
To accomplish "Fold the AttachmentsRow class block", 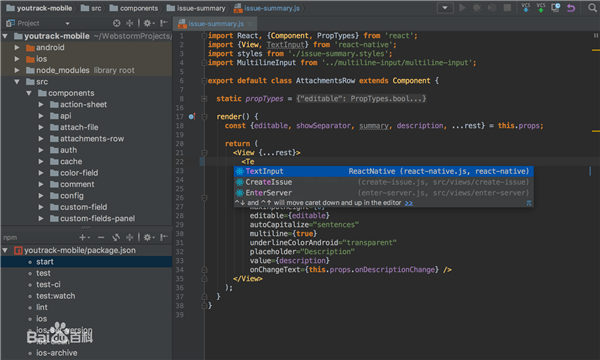I will [x=204, y=81].
